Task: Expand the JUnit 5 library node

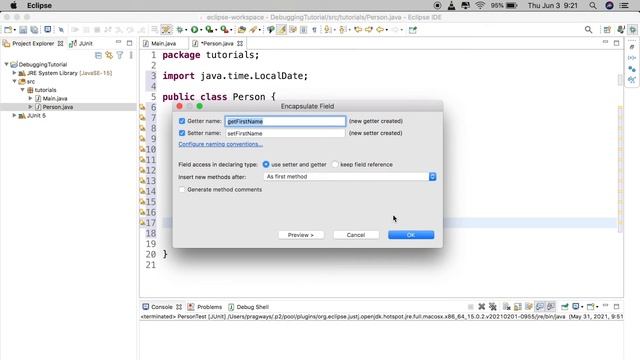Action: pos(14,116)
